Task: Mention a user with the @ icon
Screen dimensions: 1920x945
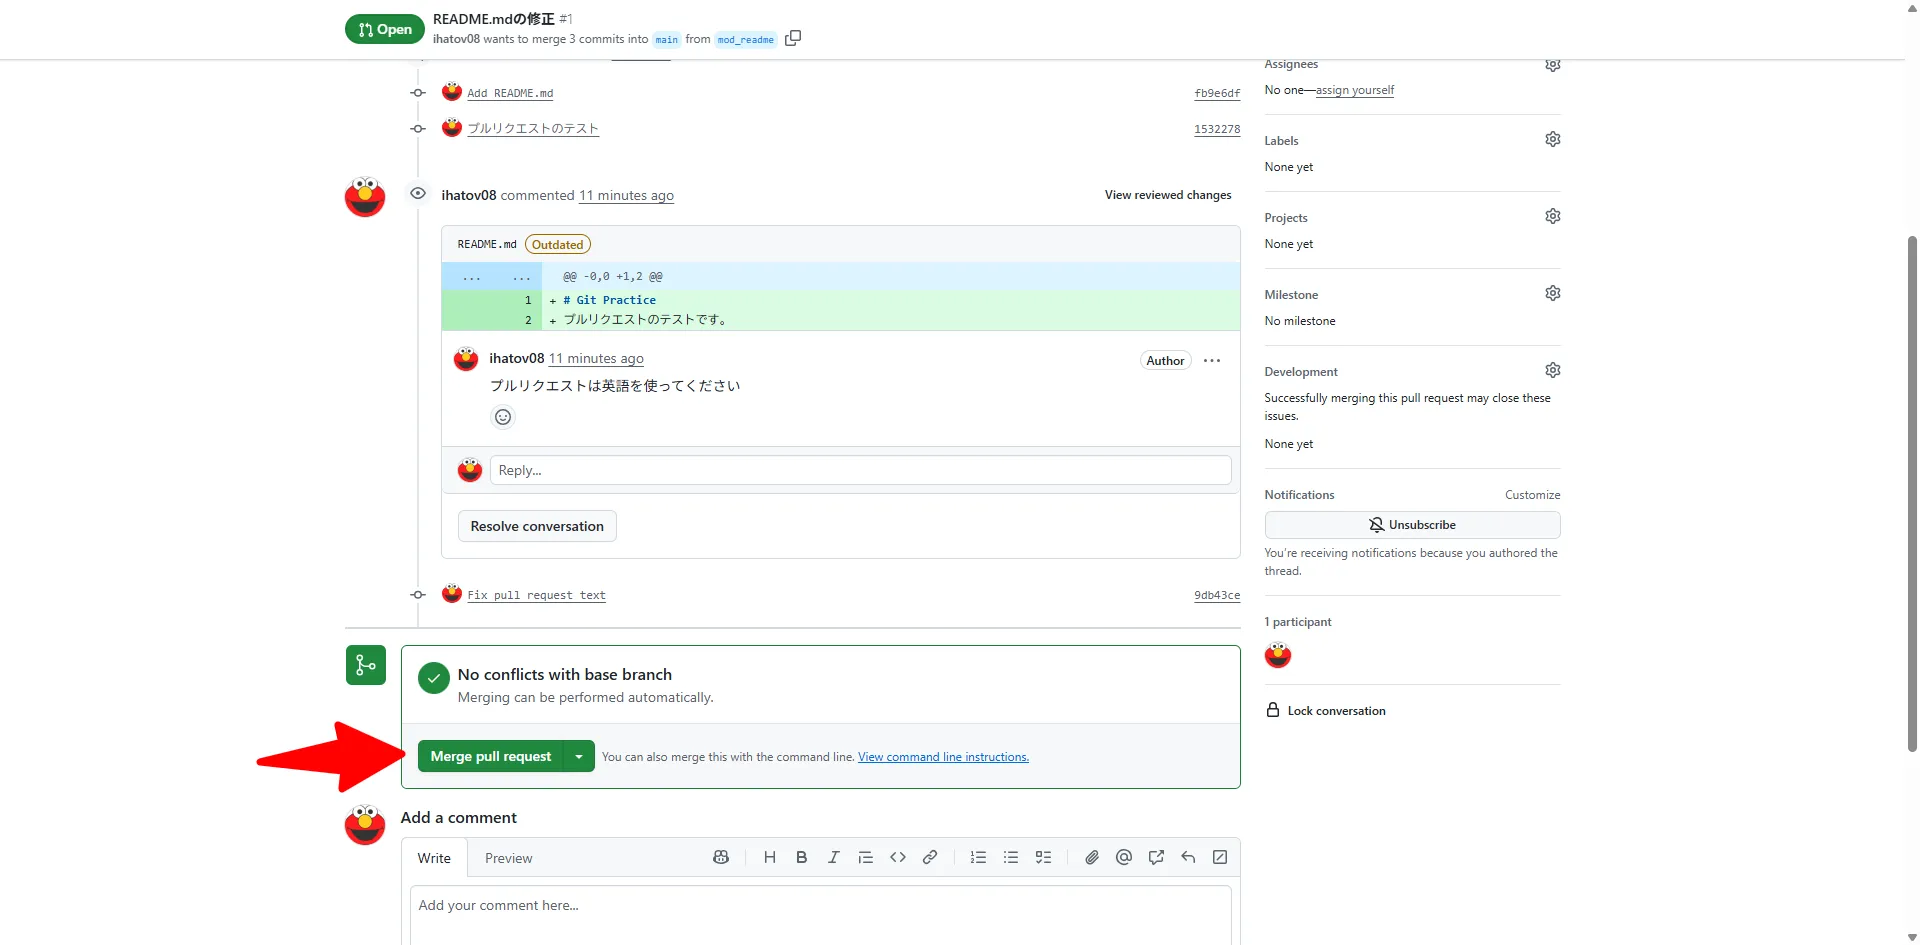Action: click(1124, 857)
